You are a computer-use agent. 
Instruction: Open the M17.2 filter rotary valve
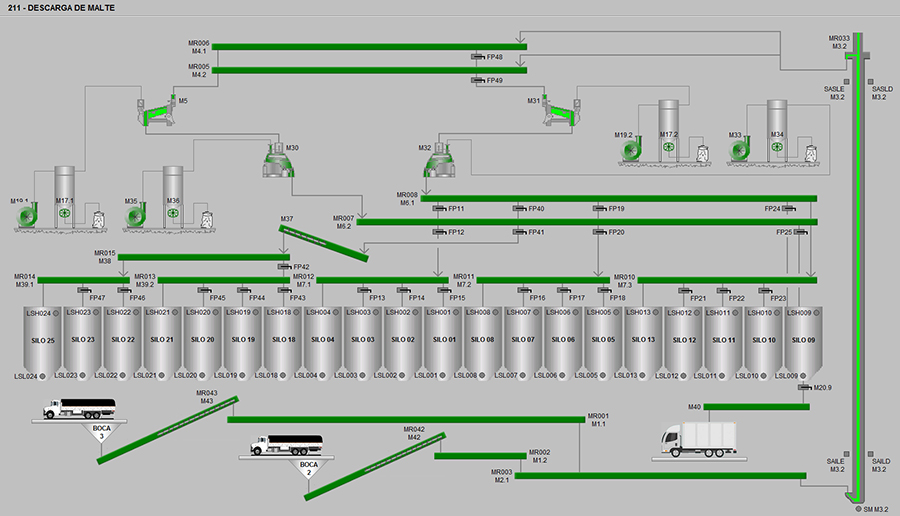667,149
